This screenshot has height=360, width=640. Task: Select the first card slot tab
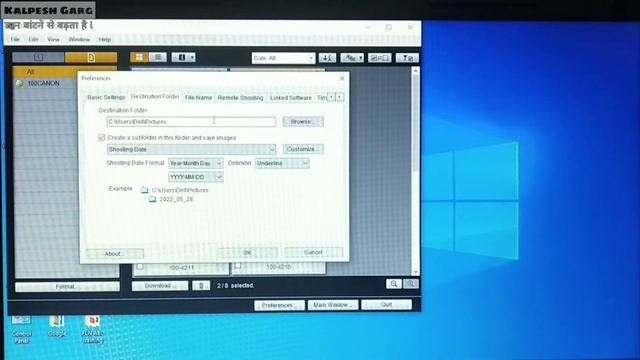pyautogui.click(x=38, y=57)
